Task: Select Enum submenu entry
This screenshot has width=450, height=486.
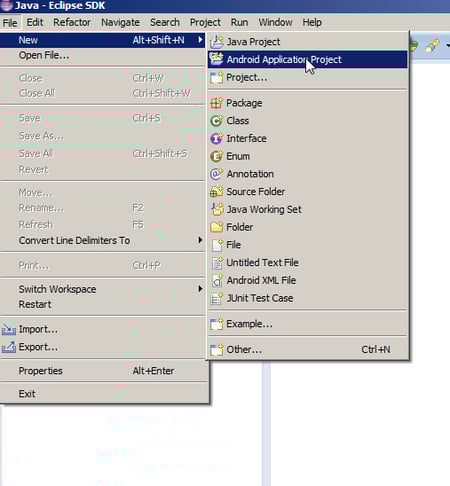Action: [307, 156]
